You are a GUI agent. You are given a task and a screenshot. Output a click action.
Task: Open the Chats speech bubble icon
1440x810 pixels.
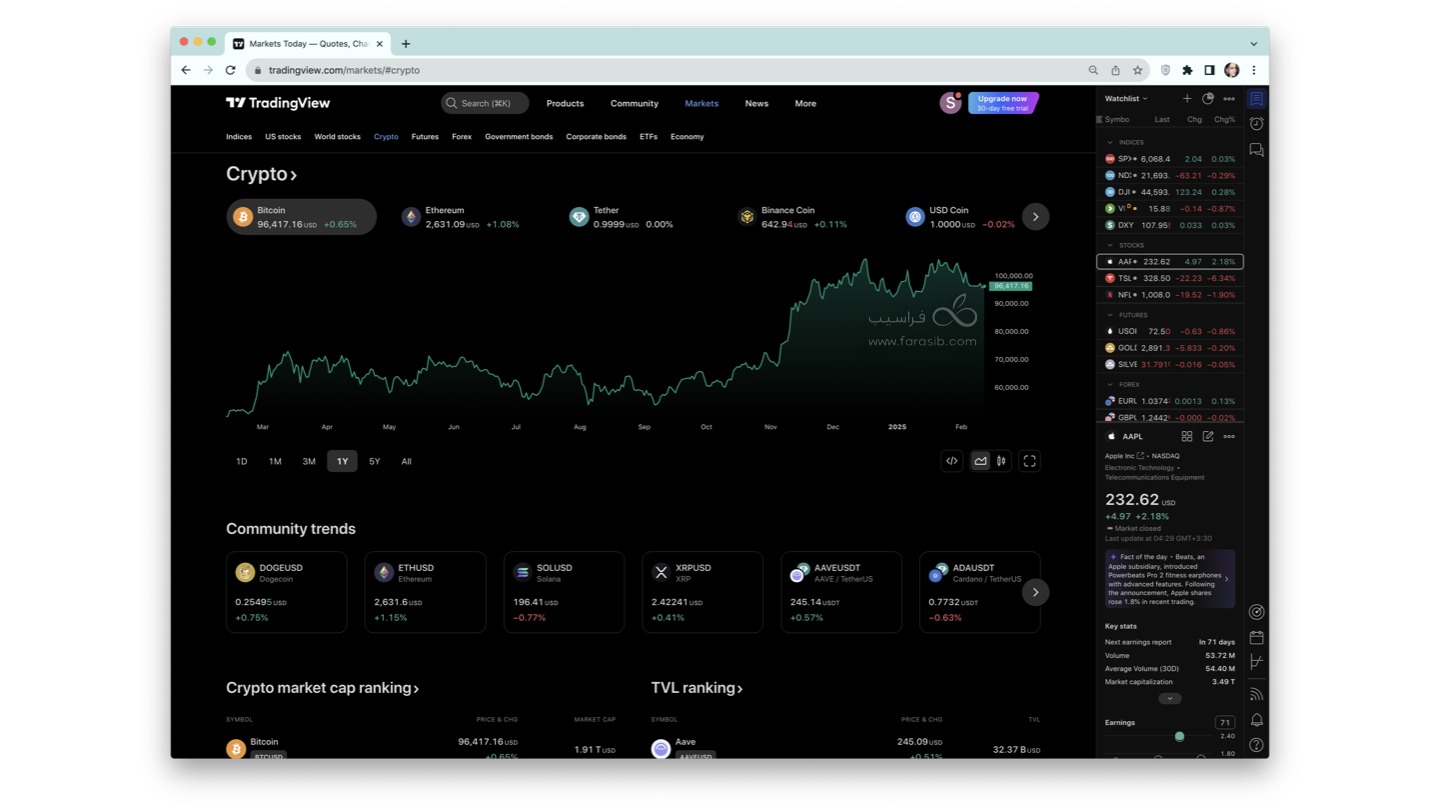point(1256,150)
